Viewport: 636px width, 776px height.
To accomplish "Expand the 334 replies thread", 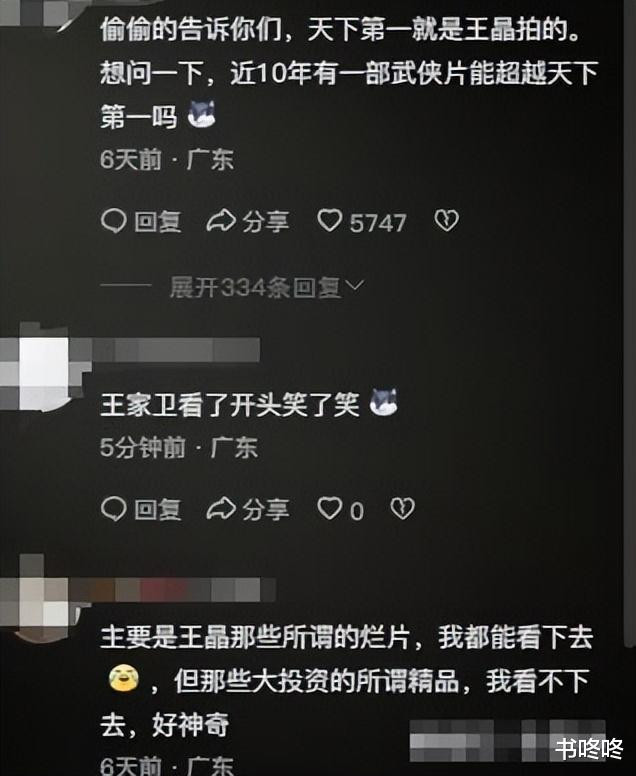I will (255, 288).
